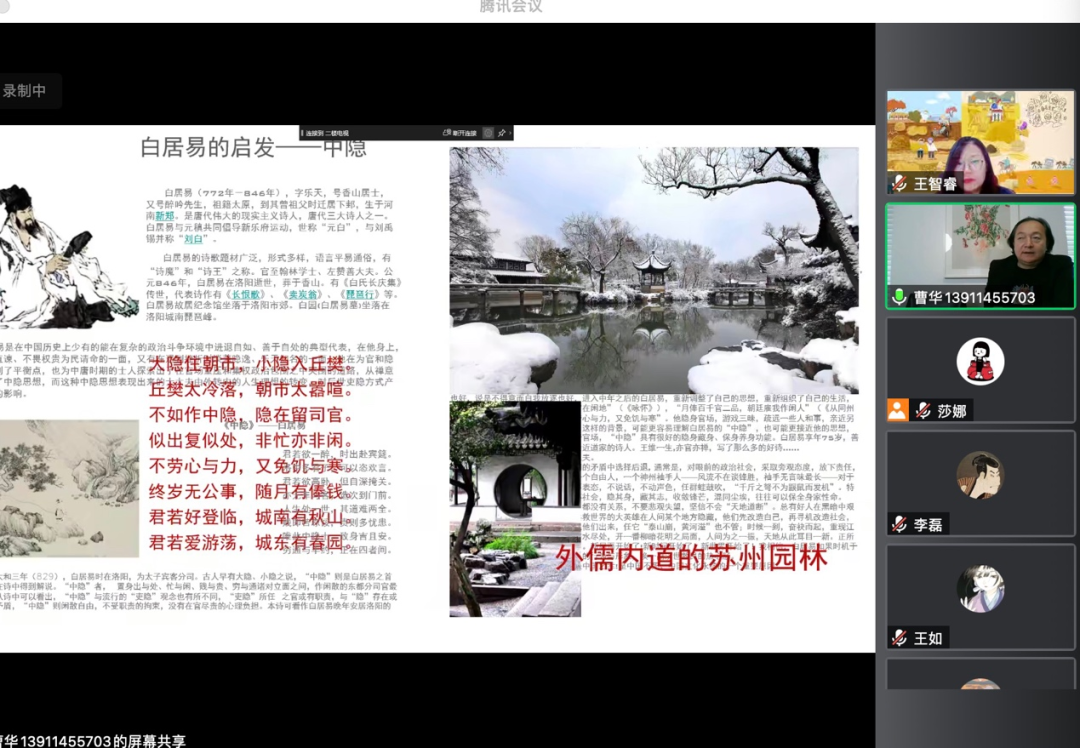
Task: Unmute 王如's microphone
Action: point(899,638)
